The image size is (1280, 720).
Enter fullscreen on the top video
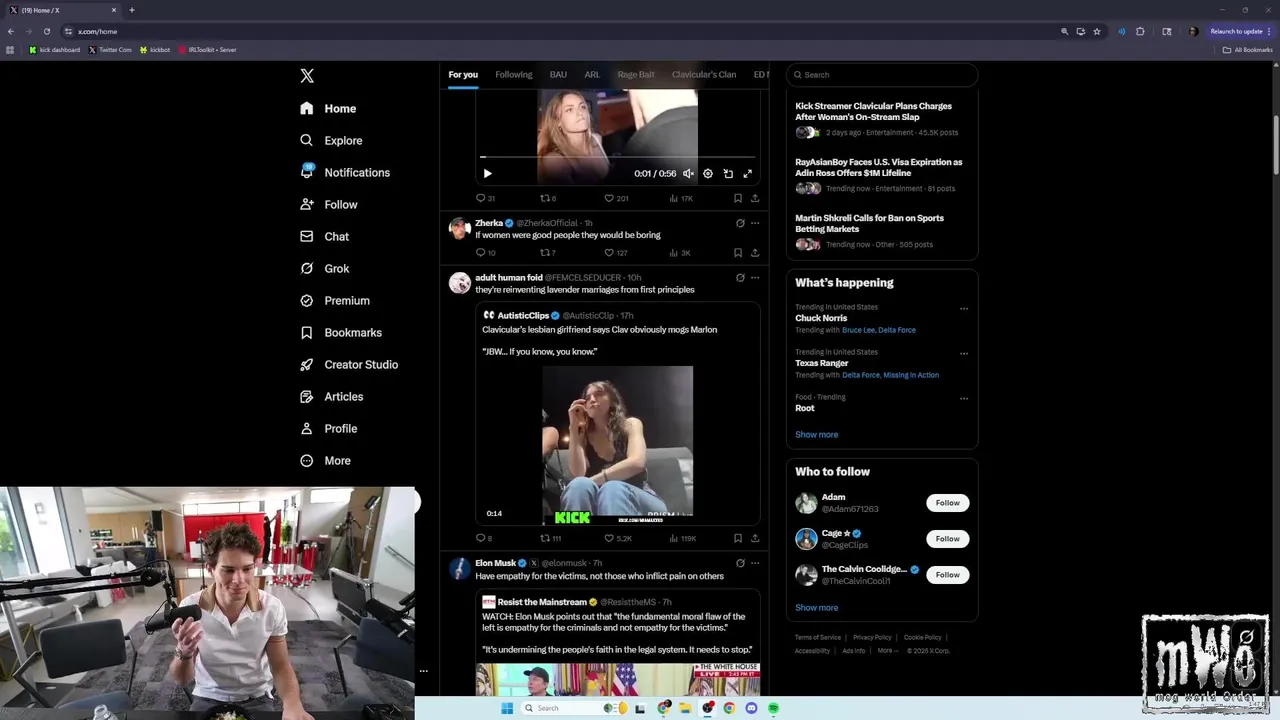click(x=747, y=174)
